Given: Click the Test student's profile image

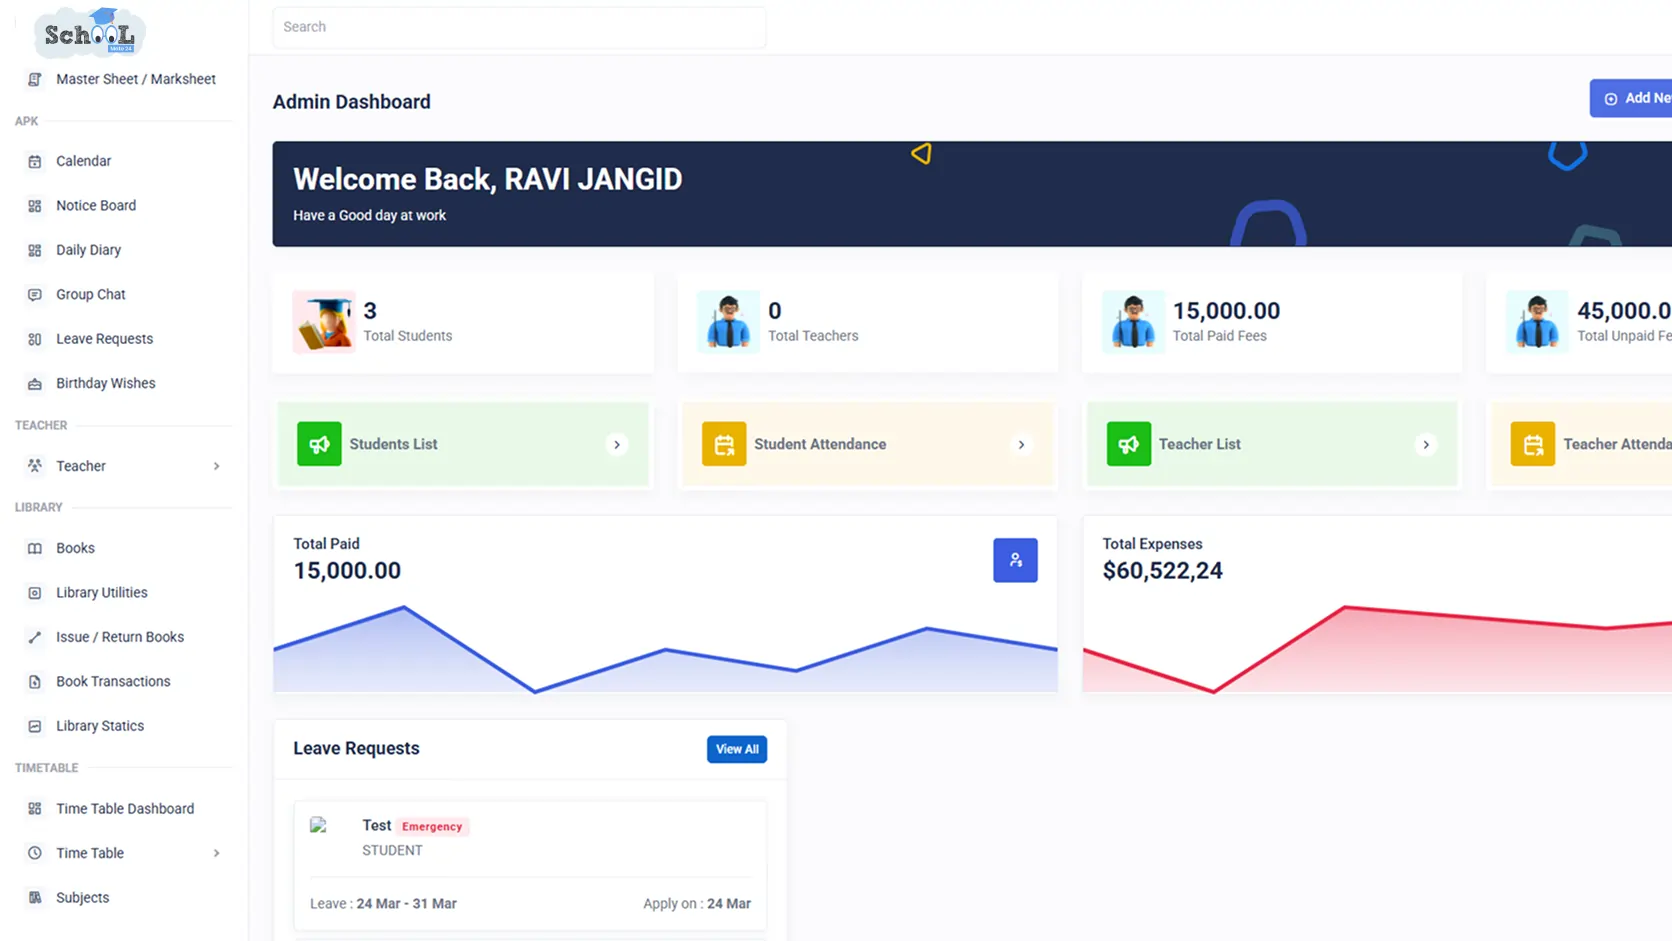Looking at the screenshot, I should click(319, 826).
